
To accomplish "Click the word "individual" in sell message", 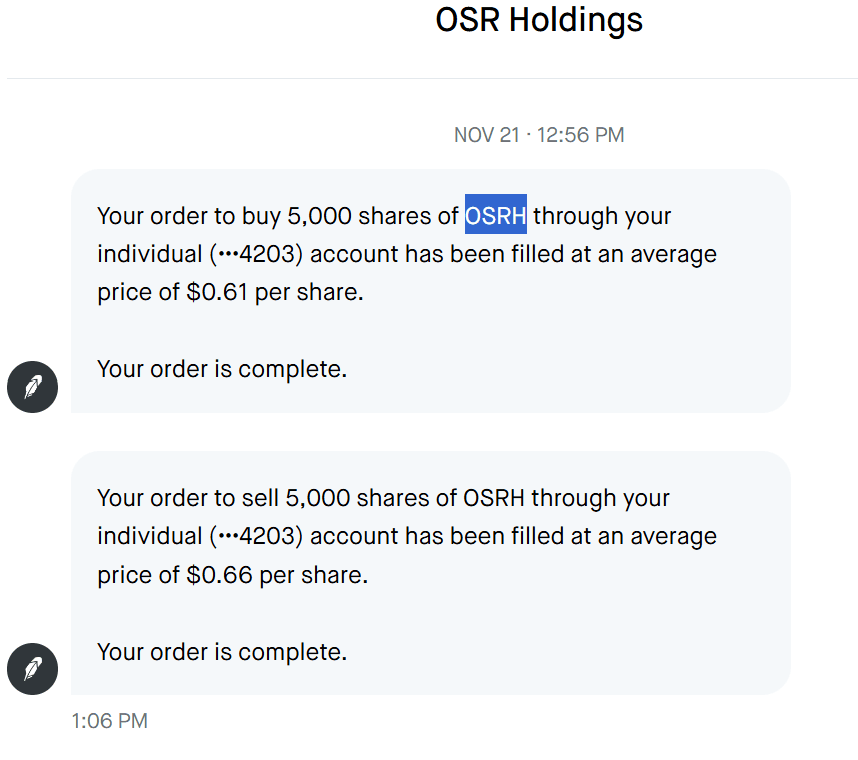I will [150, 537].
